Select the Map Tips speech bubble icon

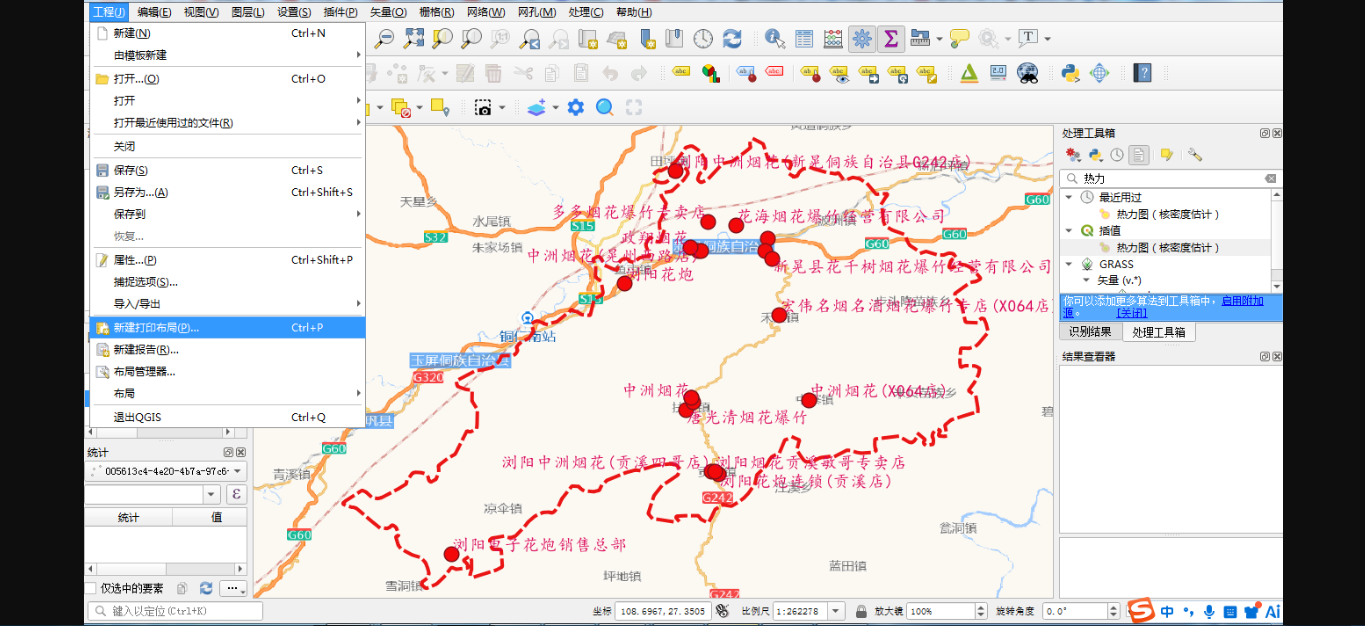960,39
